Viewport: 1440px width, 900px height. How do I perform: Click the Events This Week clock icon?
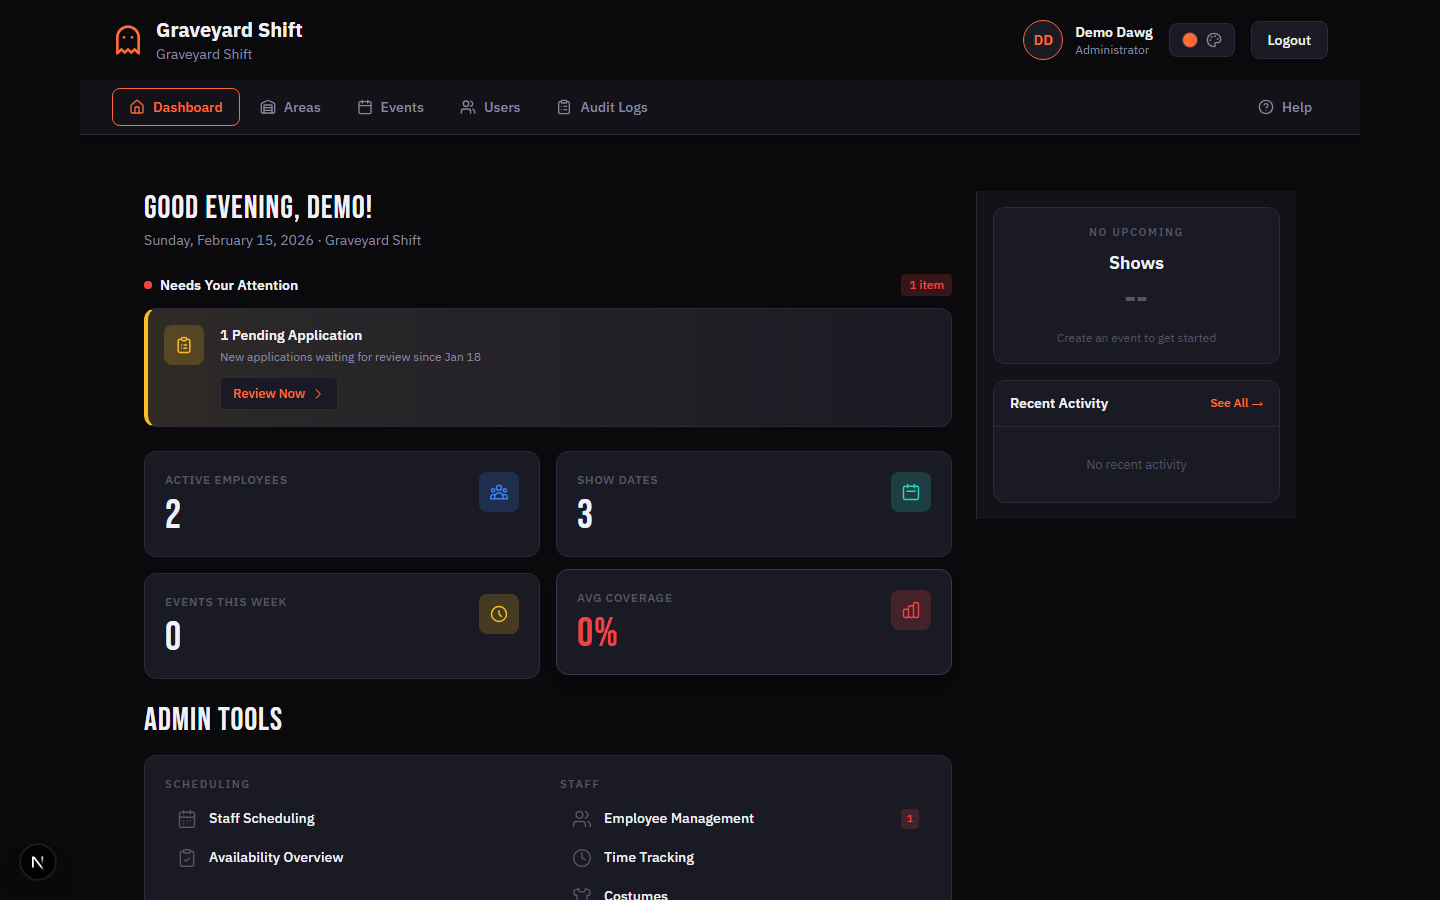click(499, 614)
